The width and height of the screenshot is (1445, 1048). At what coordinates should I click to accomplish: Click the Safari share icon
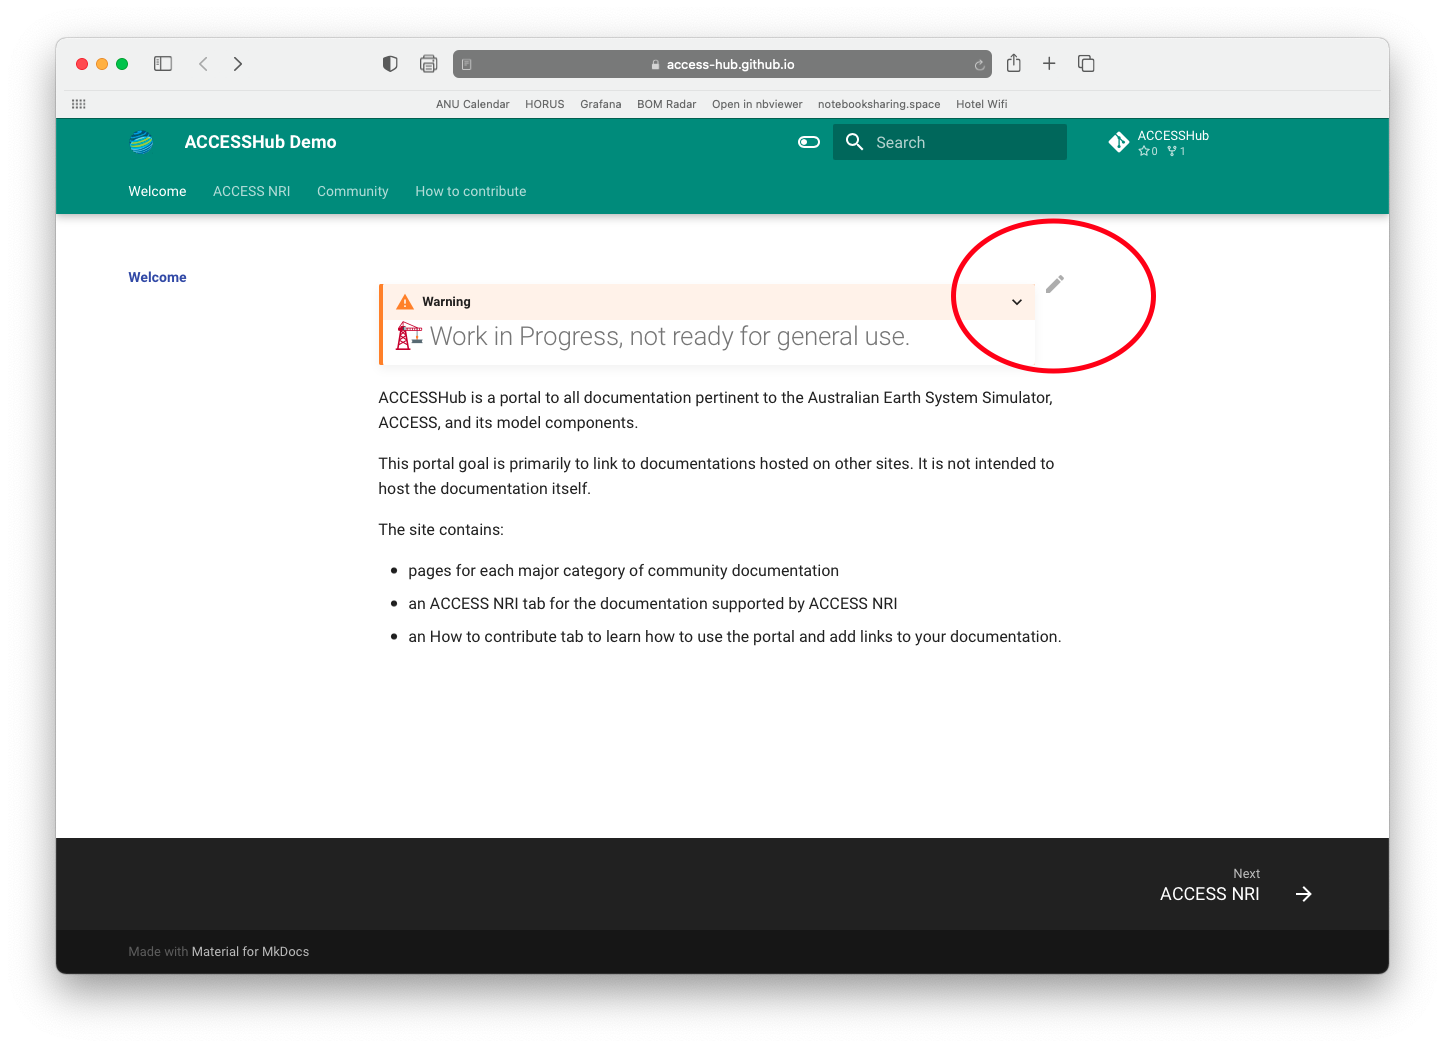1013,63
